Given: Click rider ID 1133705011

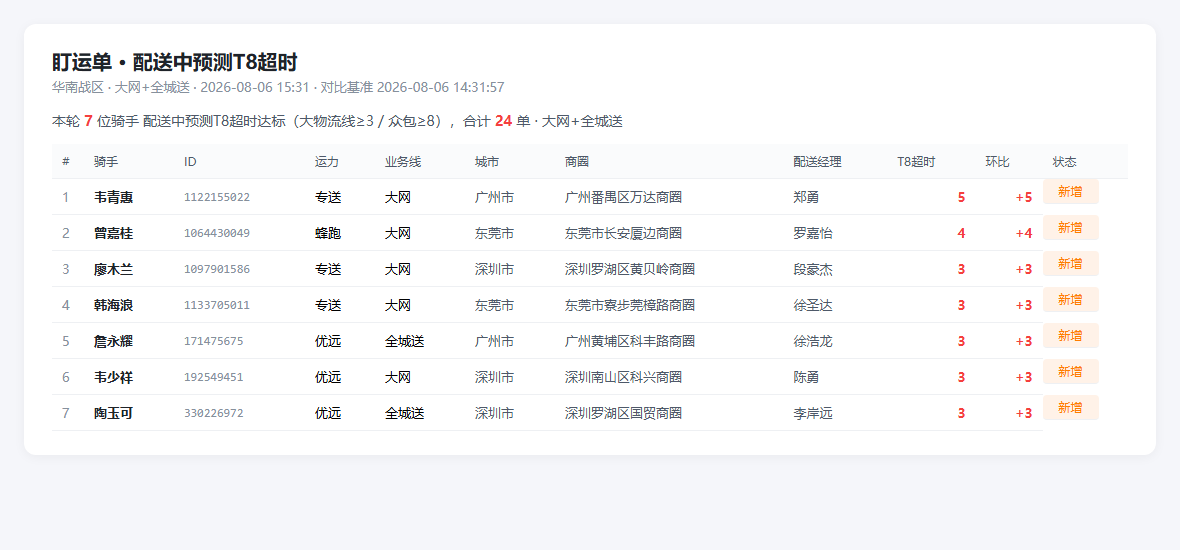Looking at the screenshot, I should [x=217, y=305].
